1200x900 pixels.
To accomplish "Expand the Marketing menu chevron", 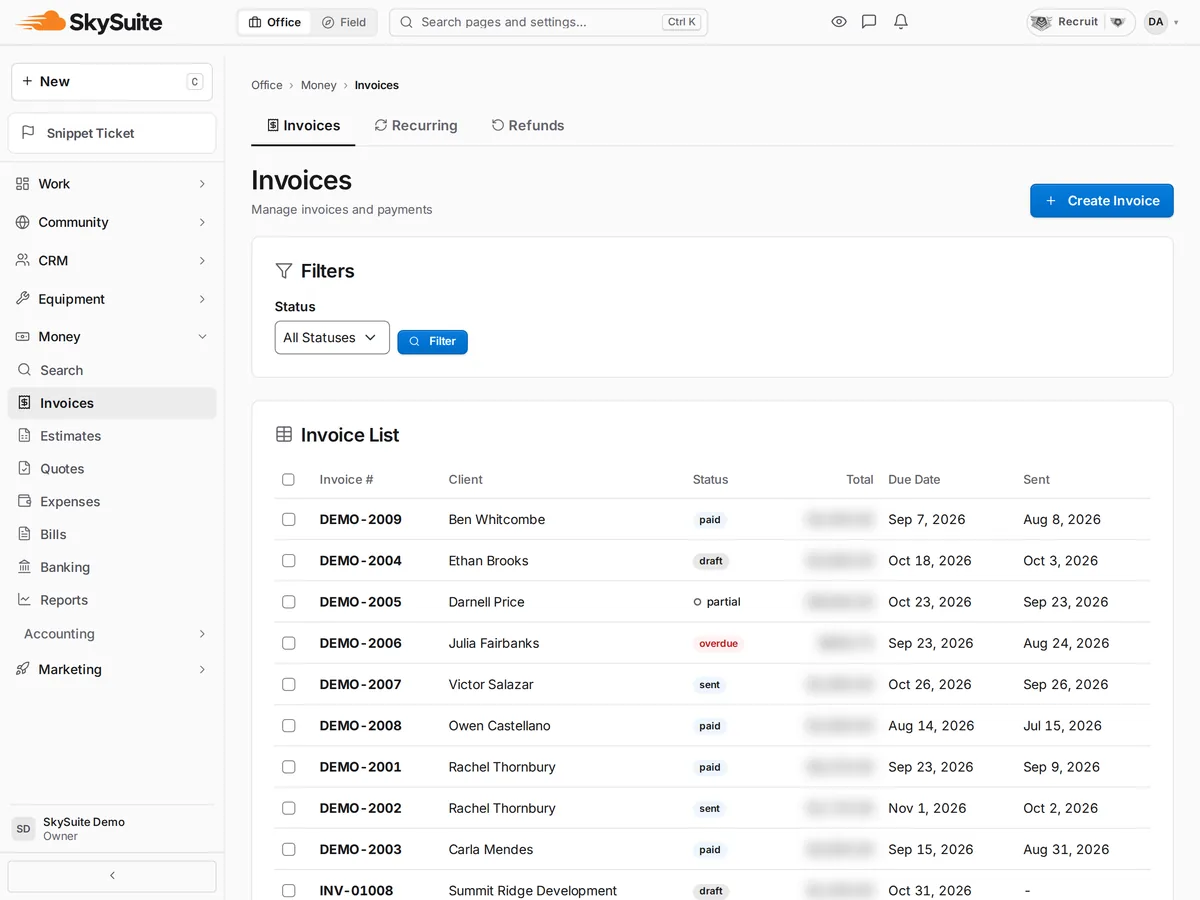I will [x=202, y=669].
